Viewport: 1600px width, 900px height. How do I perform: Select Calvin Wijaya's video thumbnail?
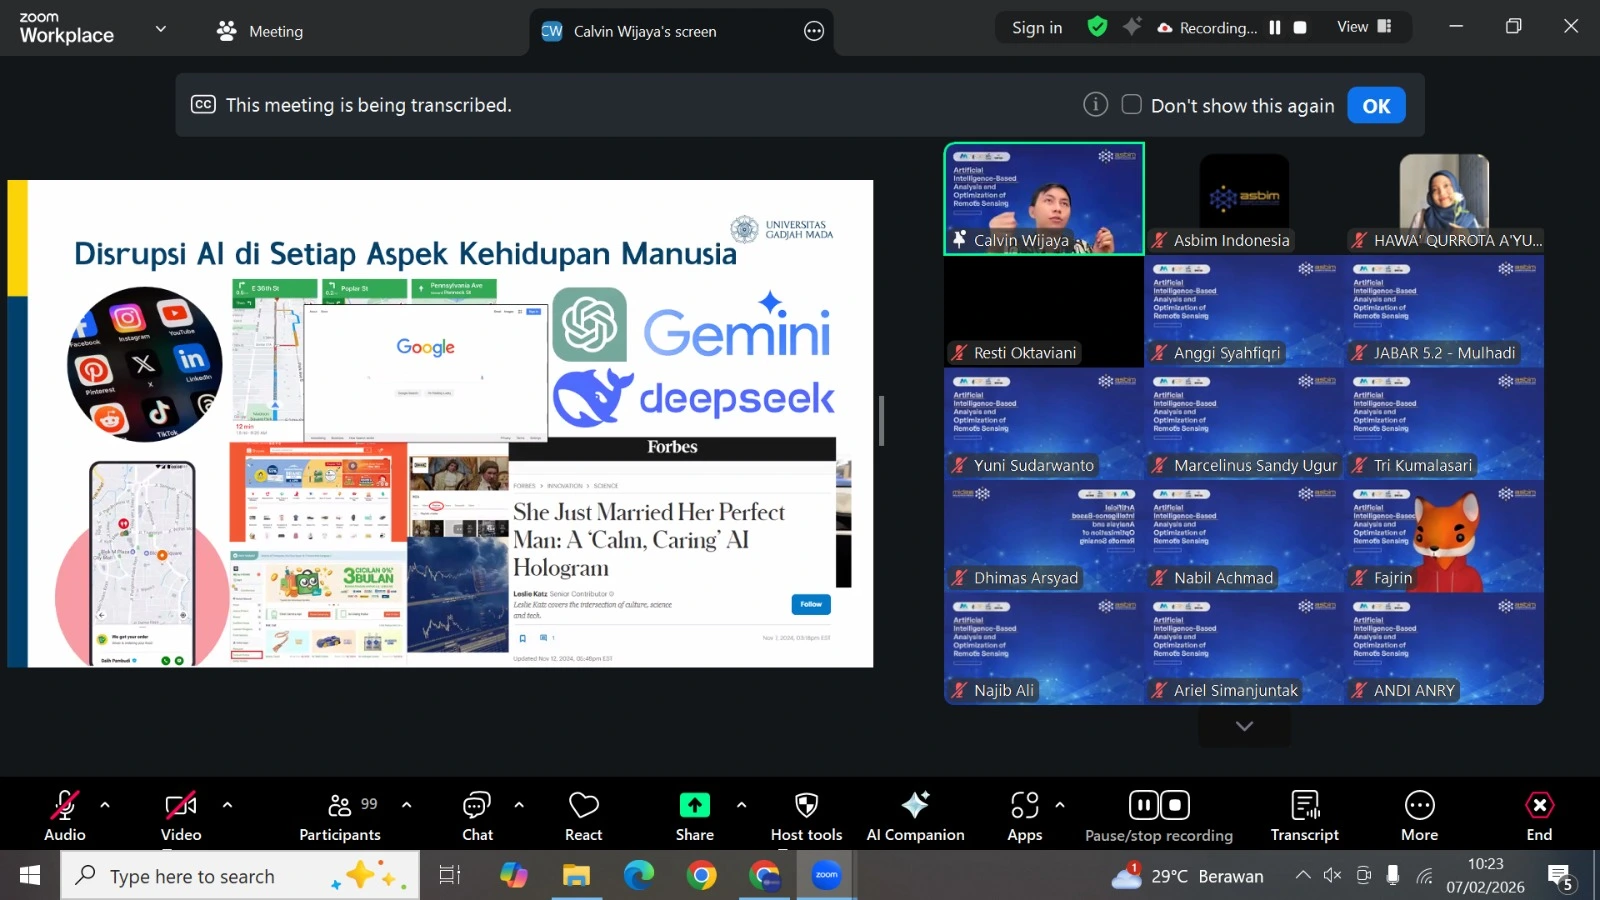pyautogui.click(x=1044, y=199)
